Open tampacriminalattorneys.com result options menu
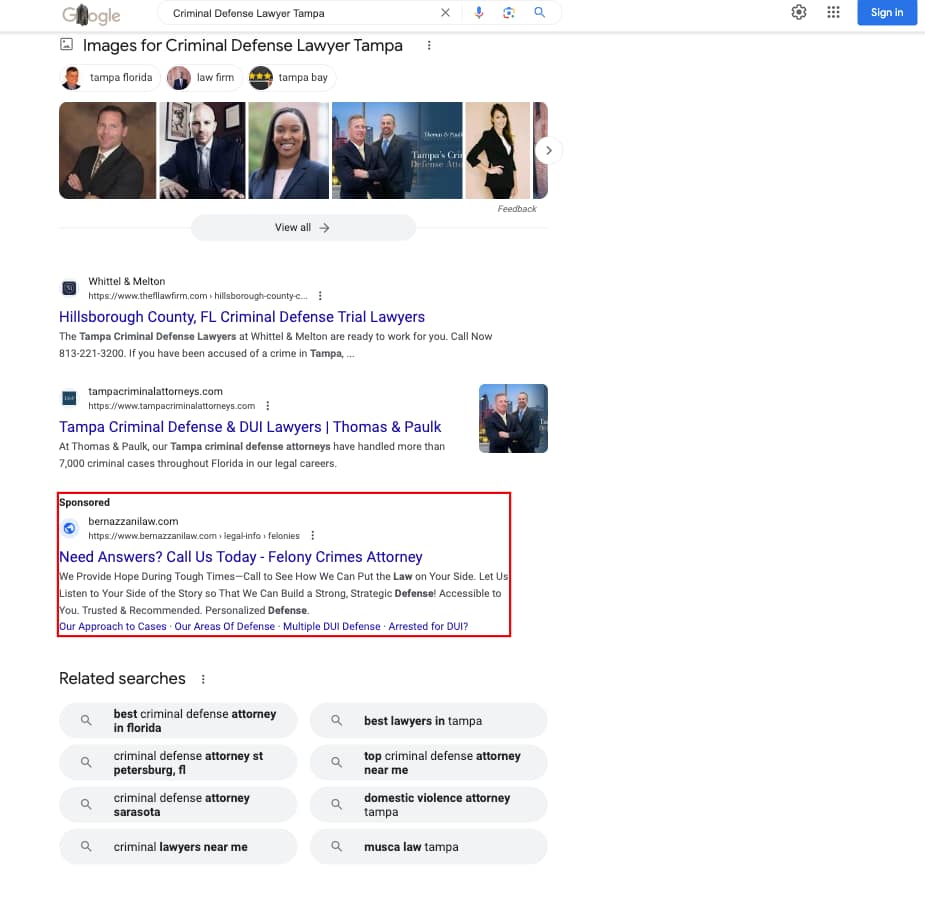The image size is (925, 899). (x=268, y=406)
